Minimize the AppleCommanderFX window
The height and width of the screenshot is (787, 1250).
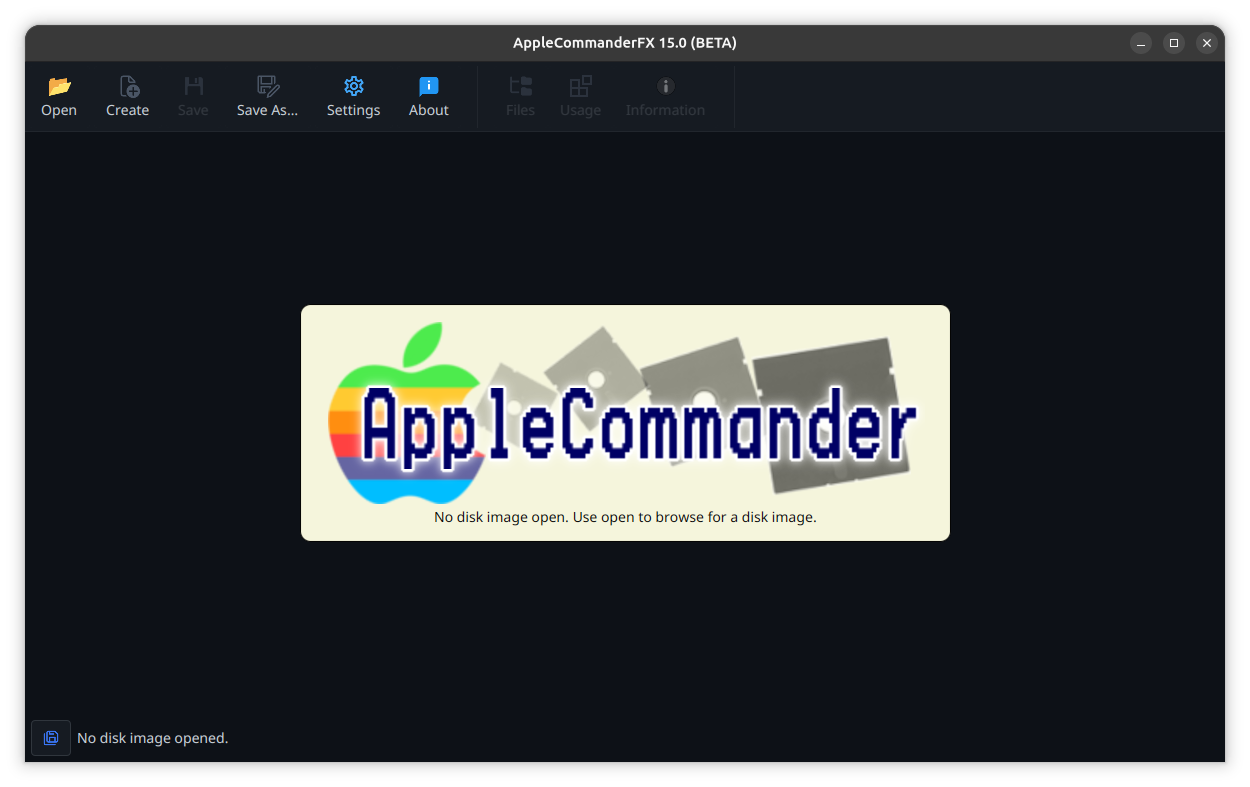tap(1141, 43)
